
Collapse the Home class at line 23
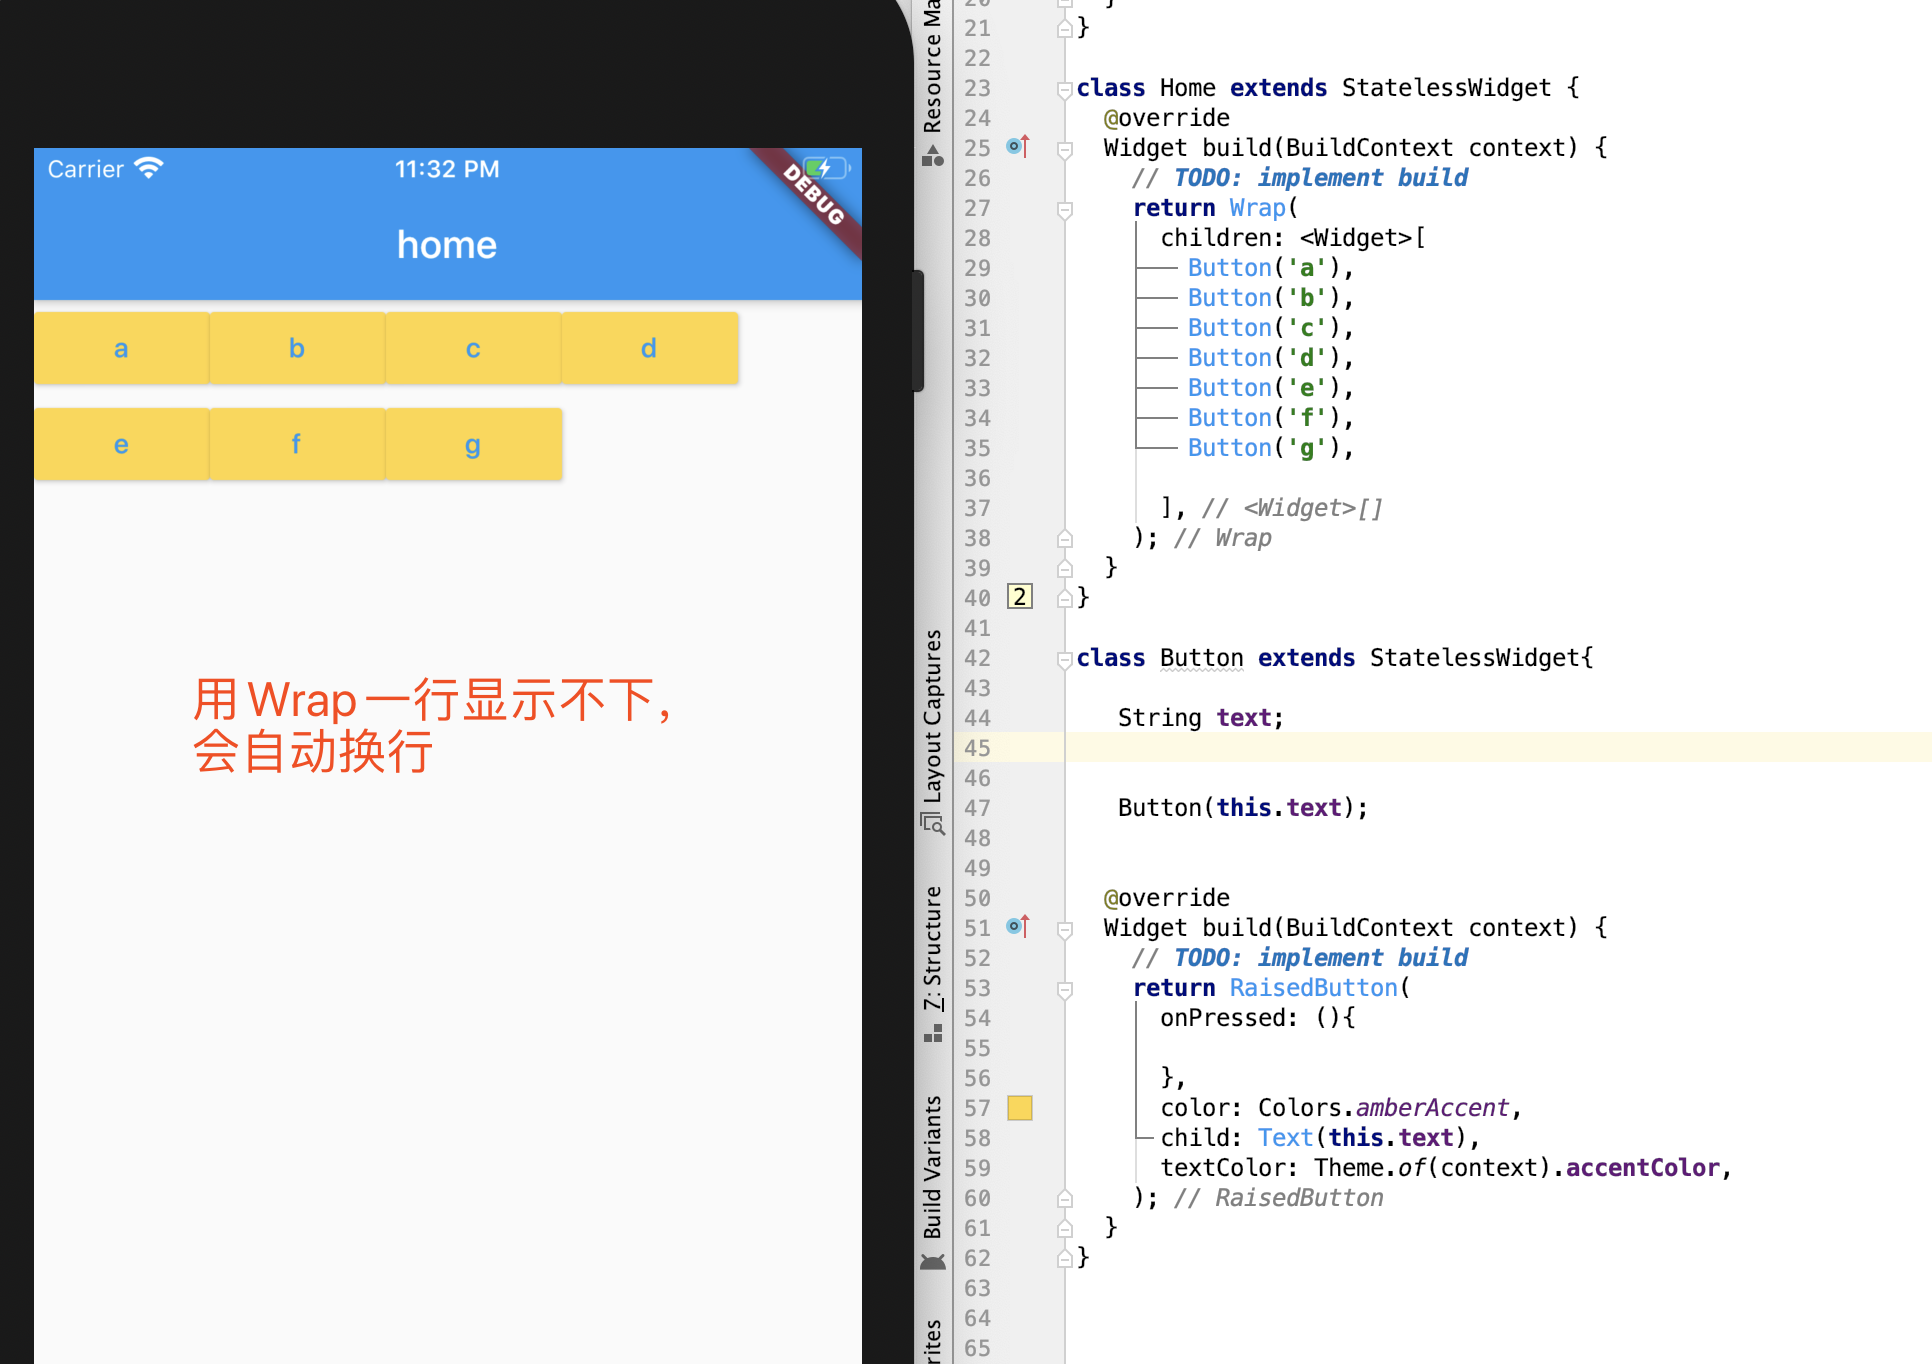(x=1064, y=89)
